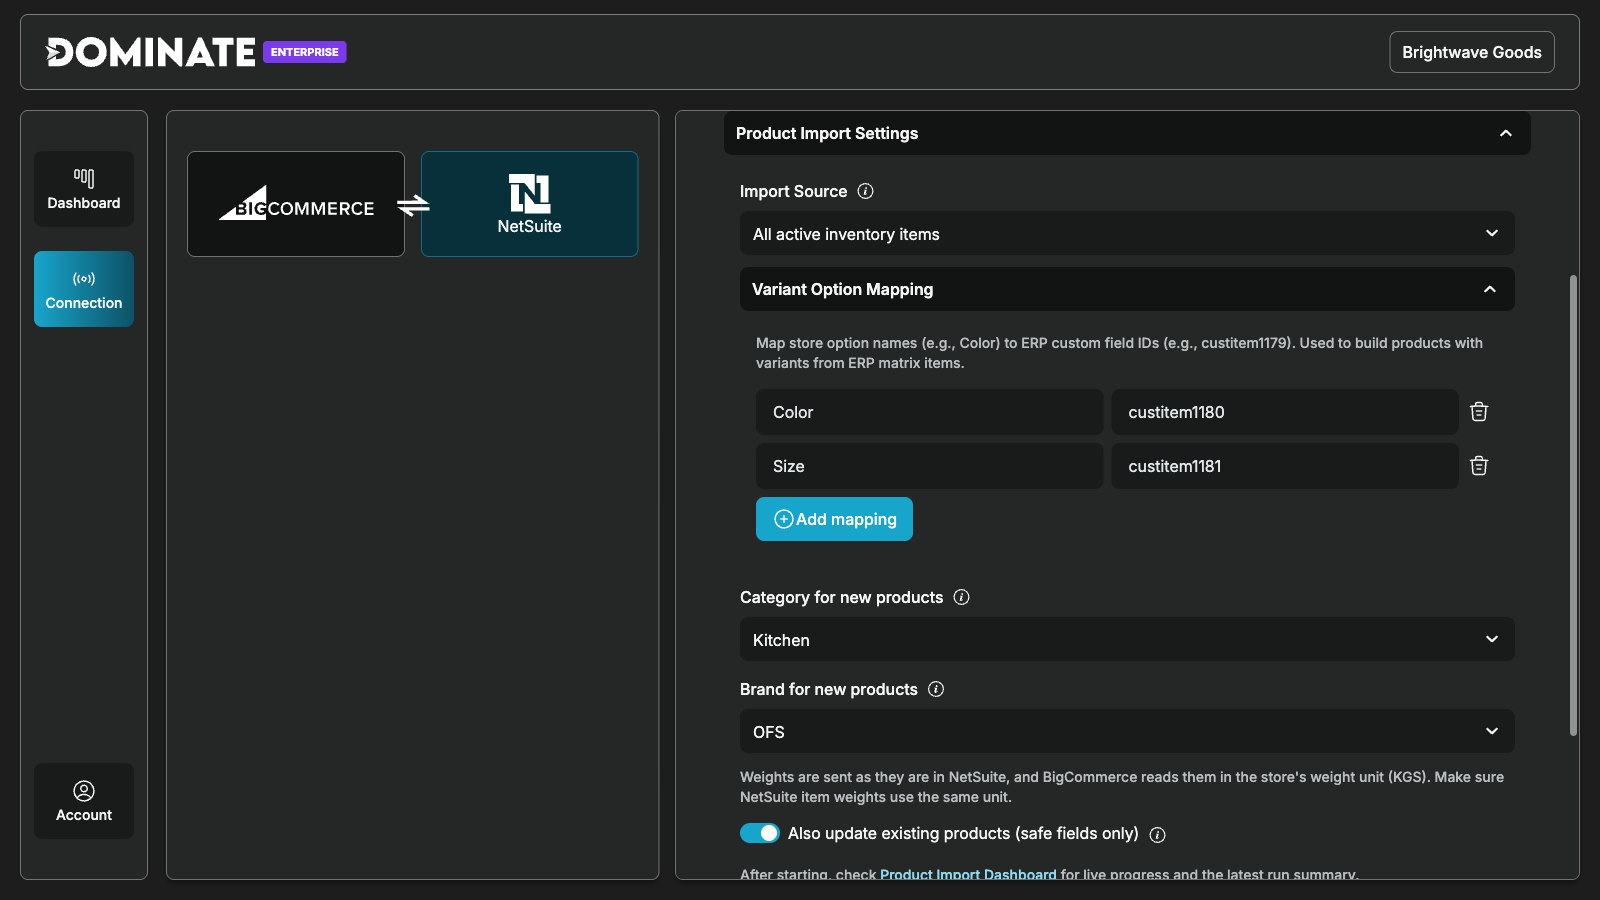Edit the Color option name field
1600x900 pixels.
tap(930, 412)
